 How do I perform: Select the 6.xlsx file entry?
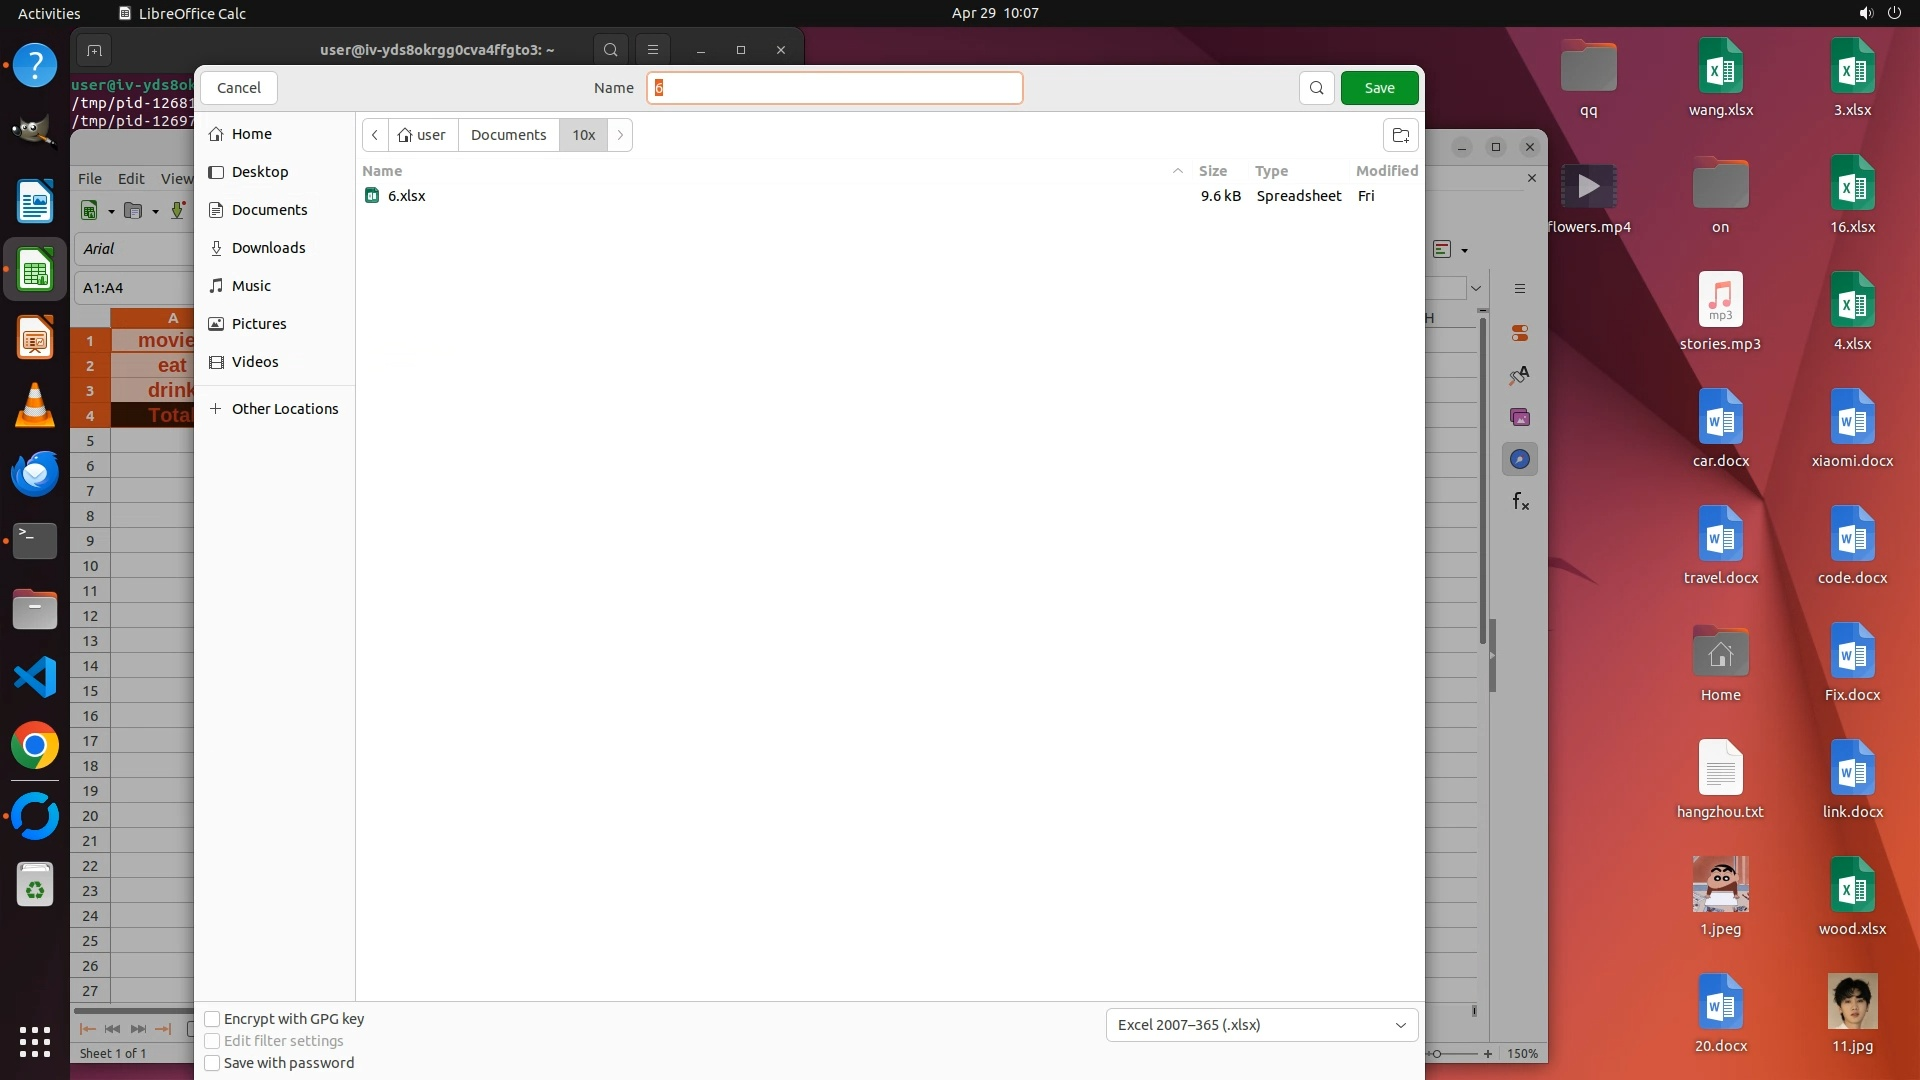click(x=407, y=196)
